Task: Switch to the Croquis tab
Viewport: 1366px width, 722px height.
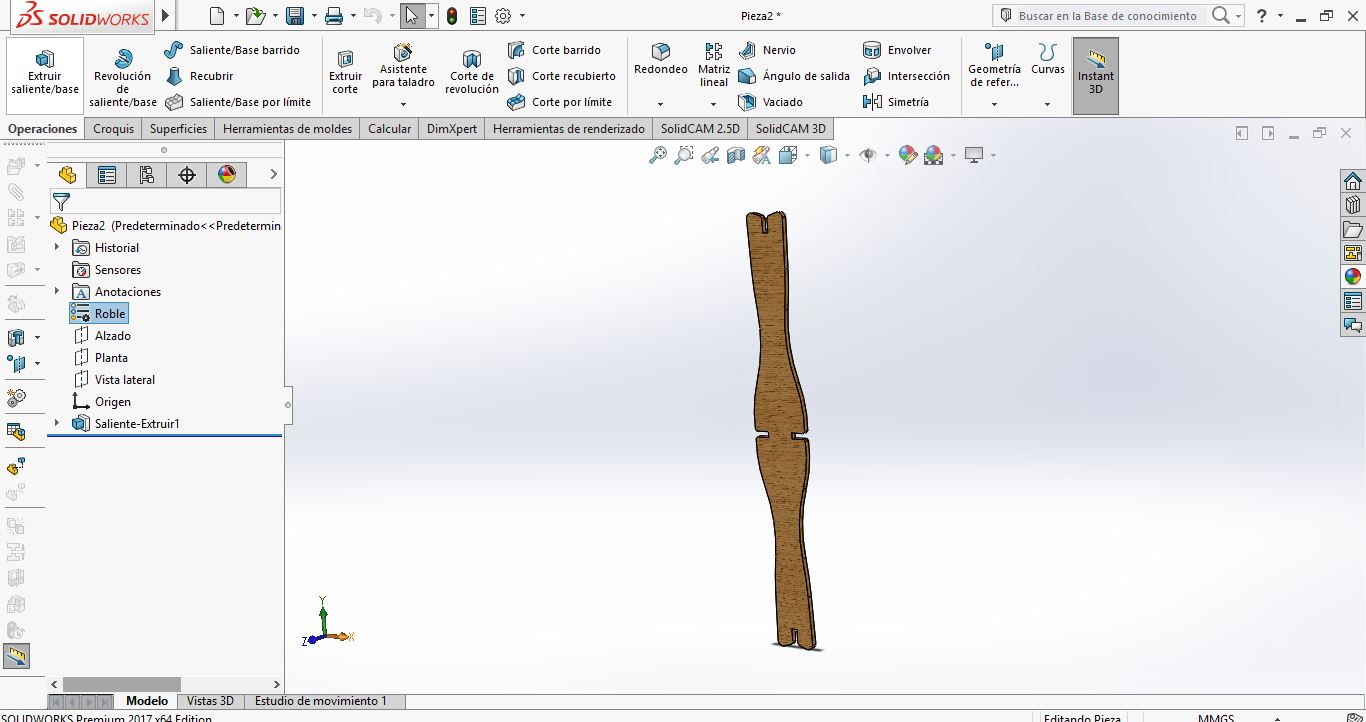Action: tap(114, 129)
